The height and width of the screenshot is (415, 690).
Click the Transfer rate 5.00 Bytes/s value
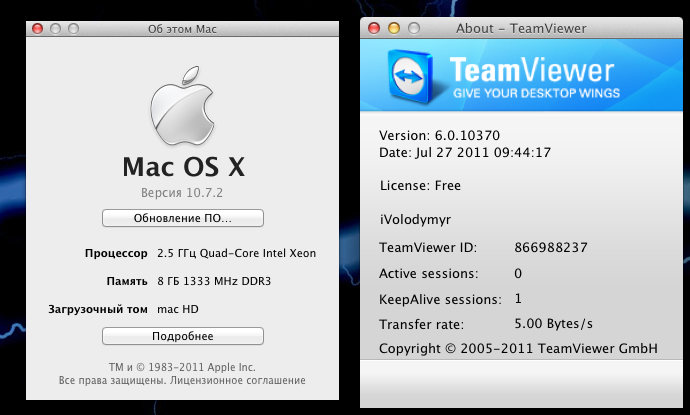point(554,323)
